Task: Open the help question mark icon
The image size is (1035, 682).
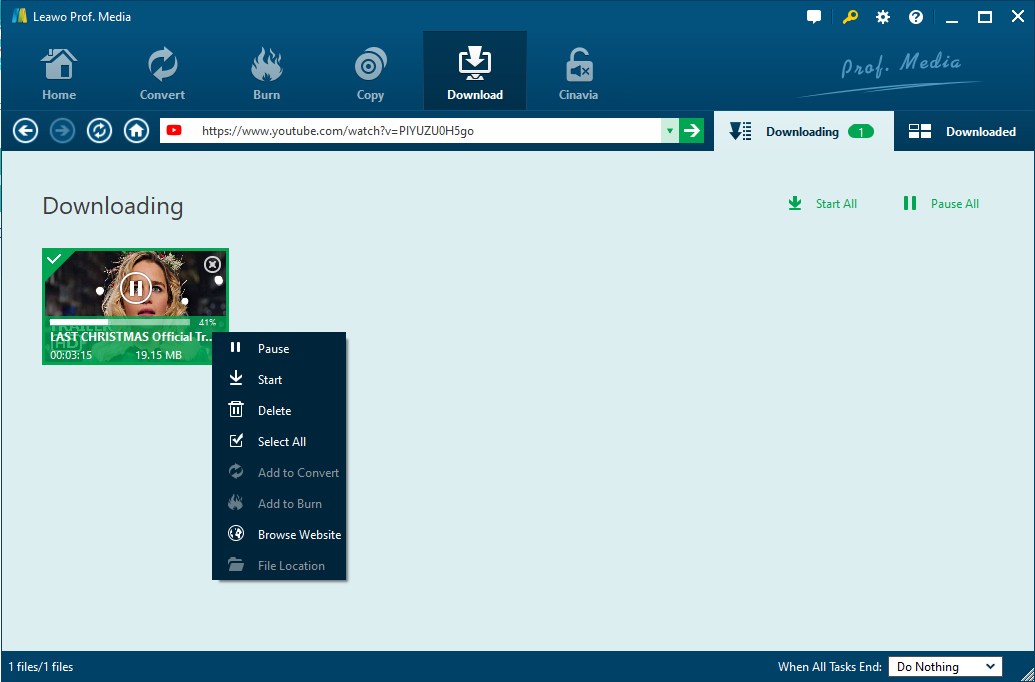Action: tap(916, 17)
